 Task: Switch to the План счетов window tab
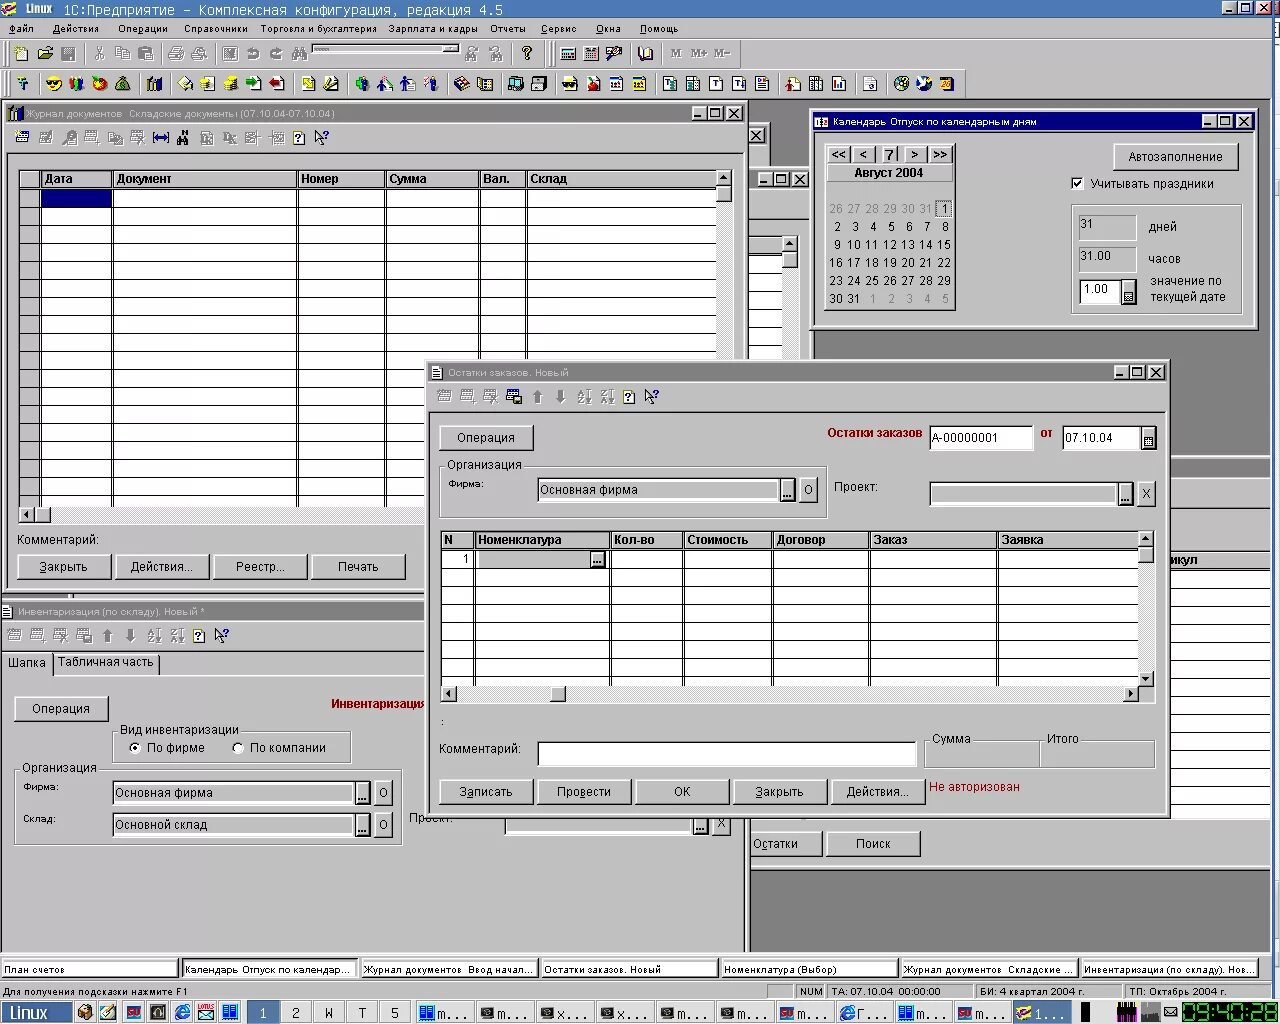coord(89,969)
